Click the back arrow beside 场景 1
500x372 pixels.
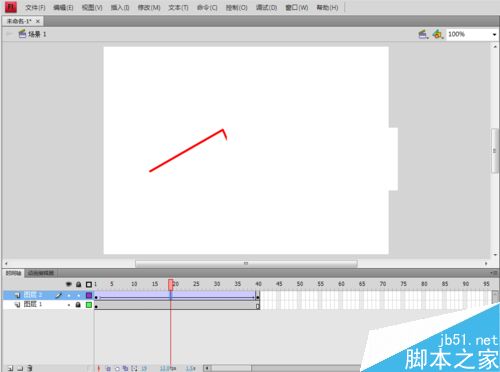(x=9, y=34)
